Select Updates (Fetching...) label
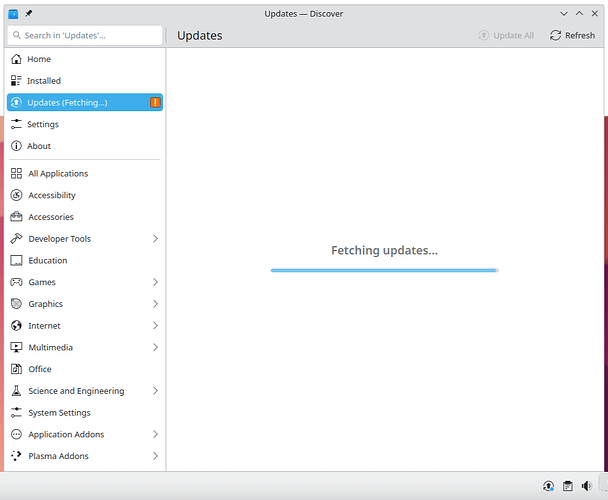The image size is (608, 500). (x=67, y=102)
